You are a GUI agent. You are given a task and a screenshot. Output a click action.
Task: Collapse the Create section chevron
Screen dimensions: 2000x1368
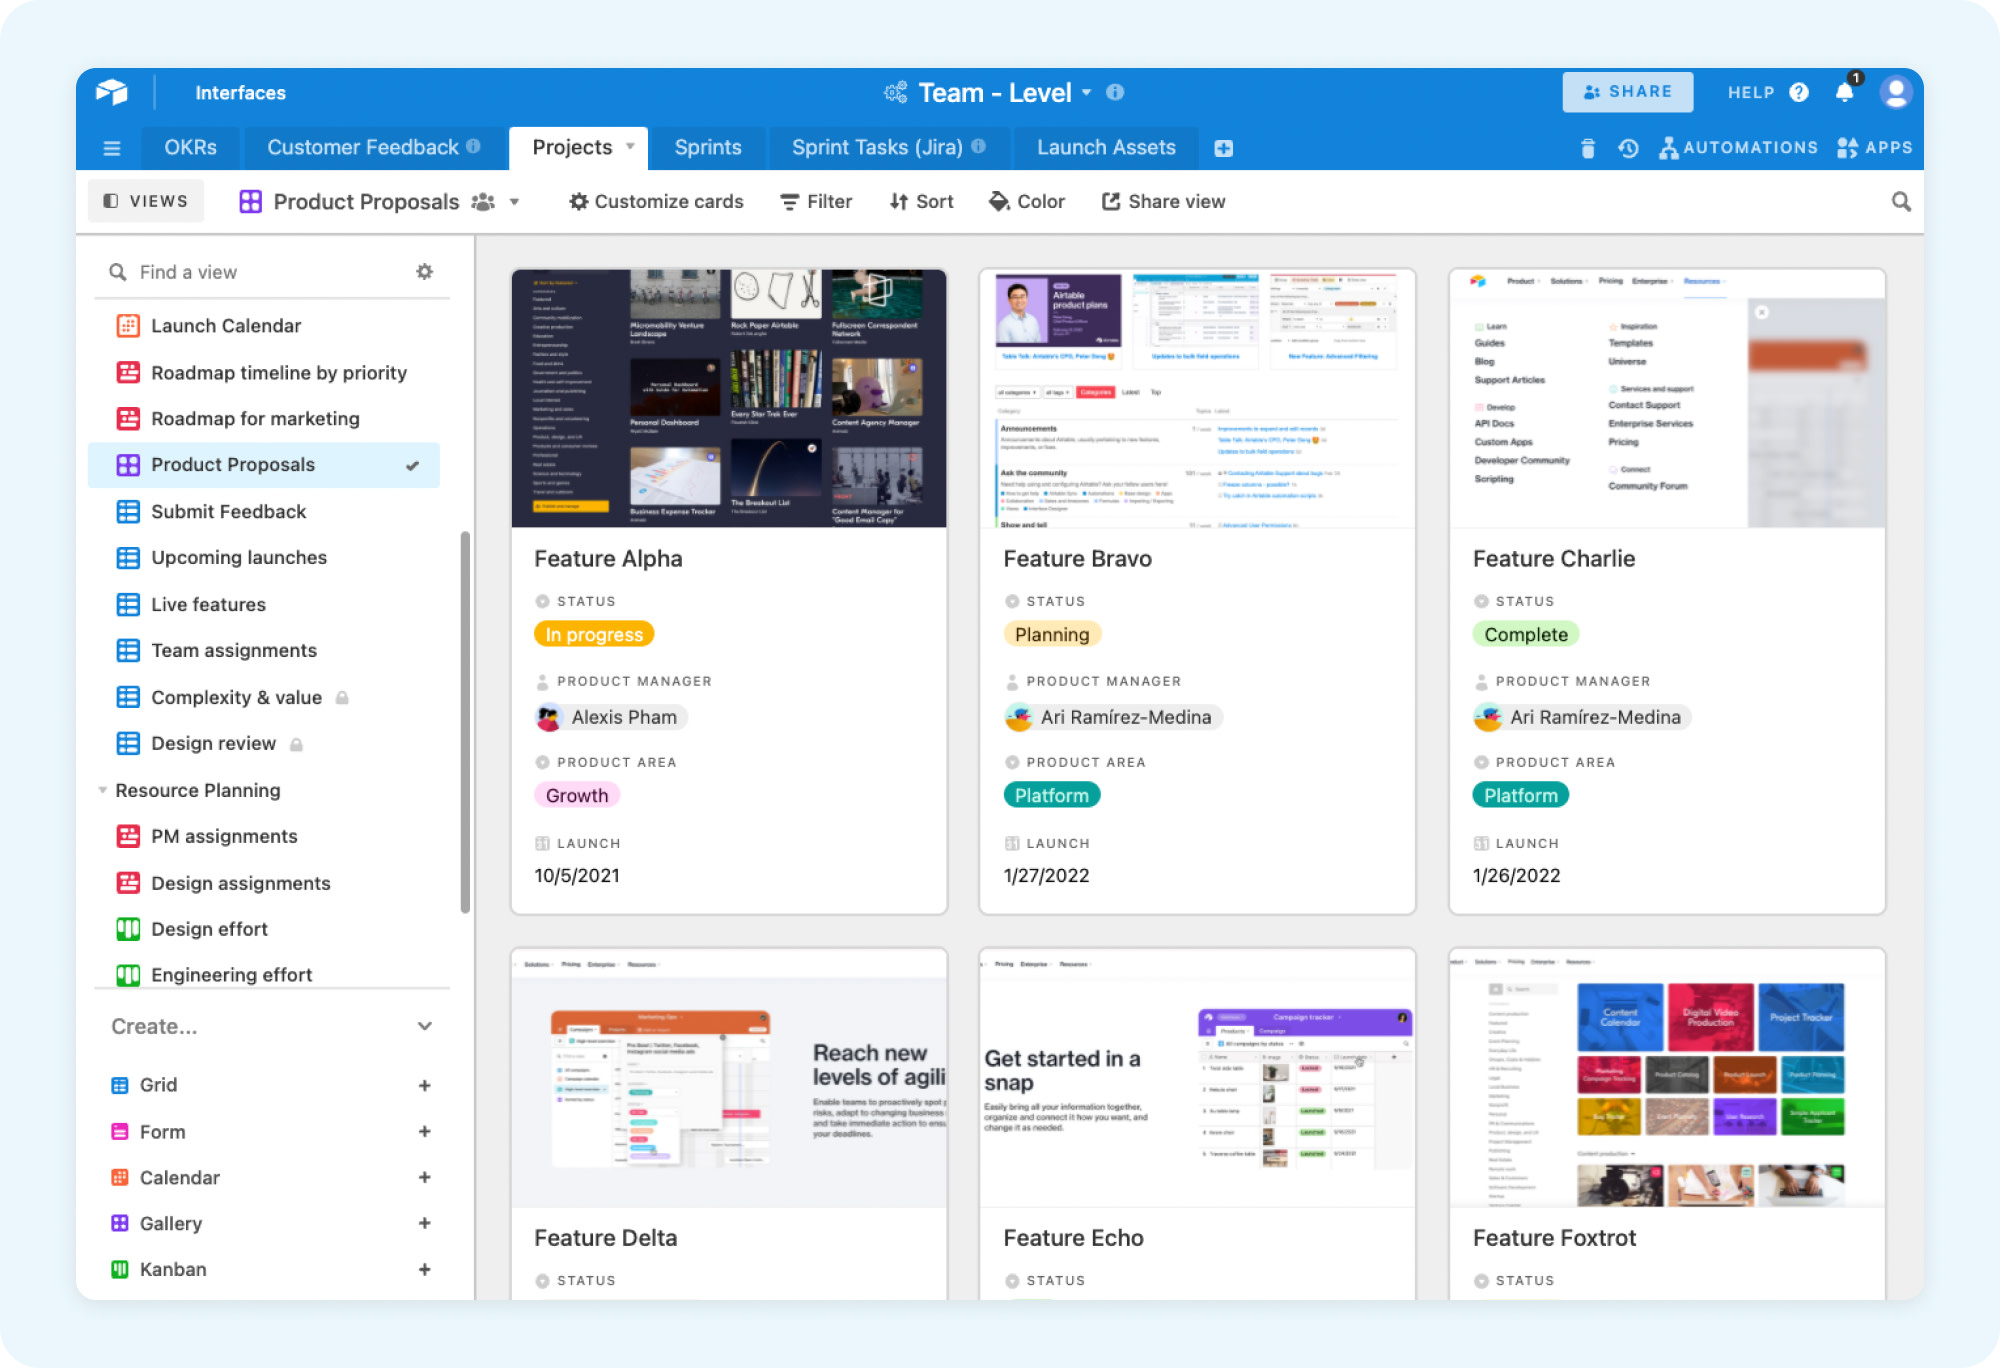point(424,1026)
